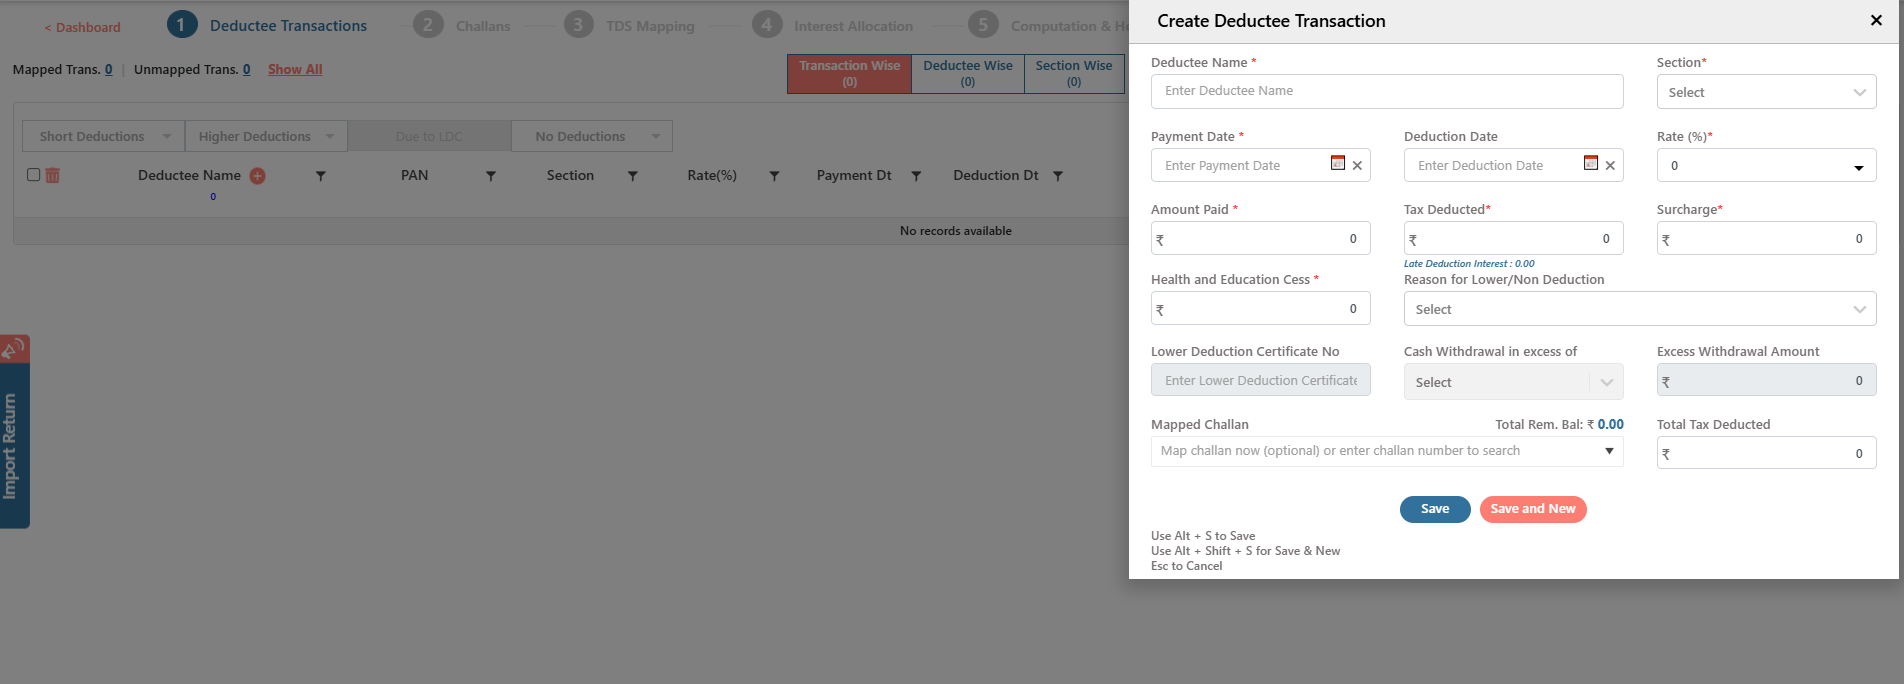Open the Deduction Date calendar picker

click(1591, 163)
